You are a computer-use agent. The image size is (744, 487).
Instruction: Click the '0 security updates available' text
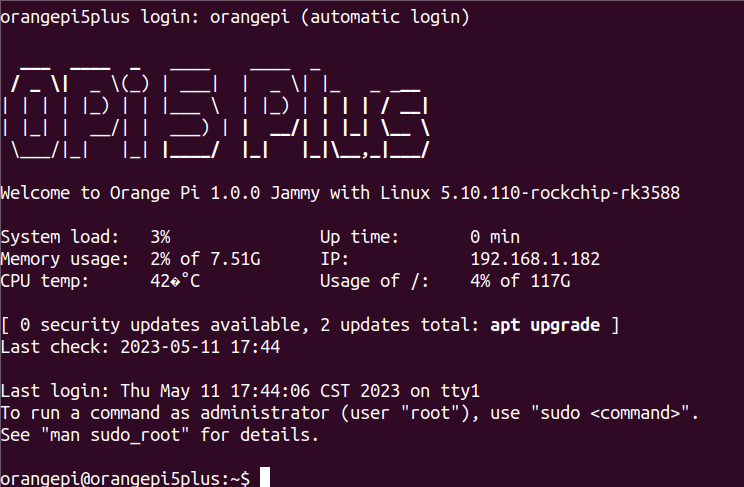pyautogui.click(x=160, y=325)
